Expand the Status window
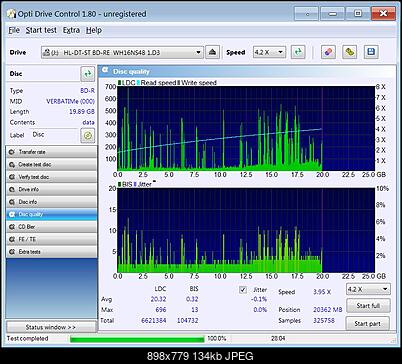402x364 pixels. (51, 327)
